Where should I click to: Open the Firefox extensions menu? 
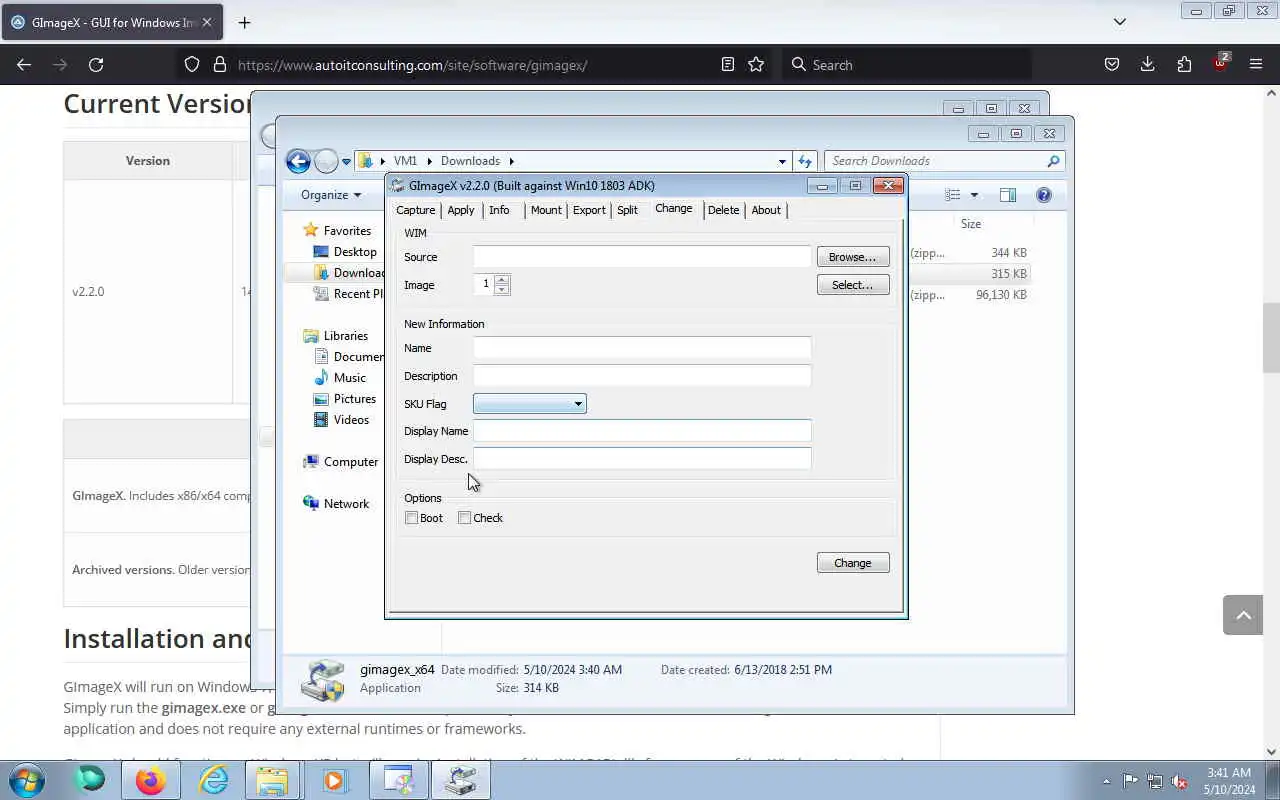1184,65
